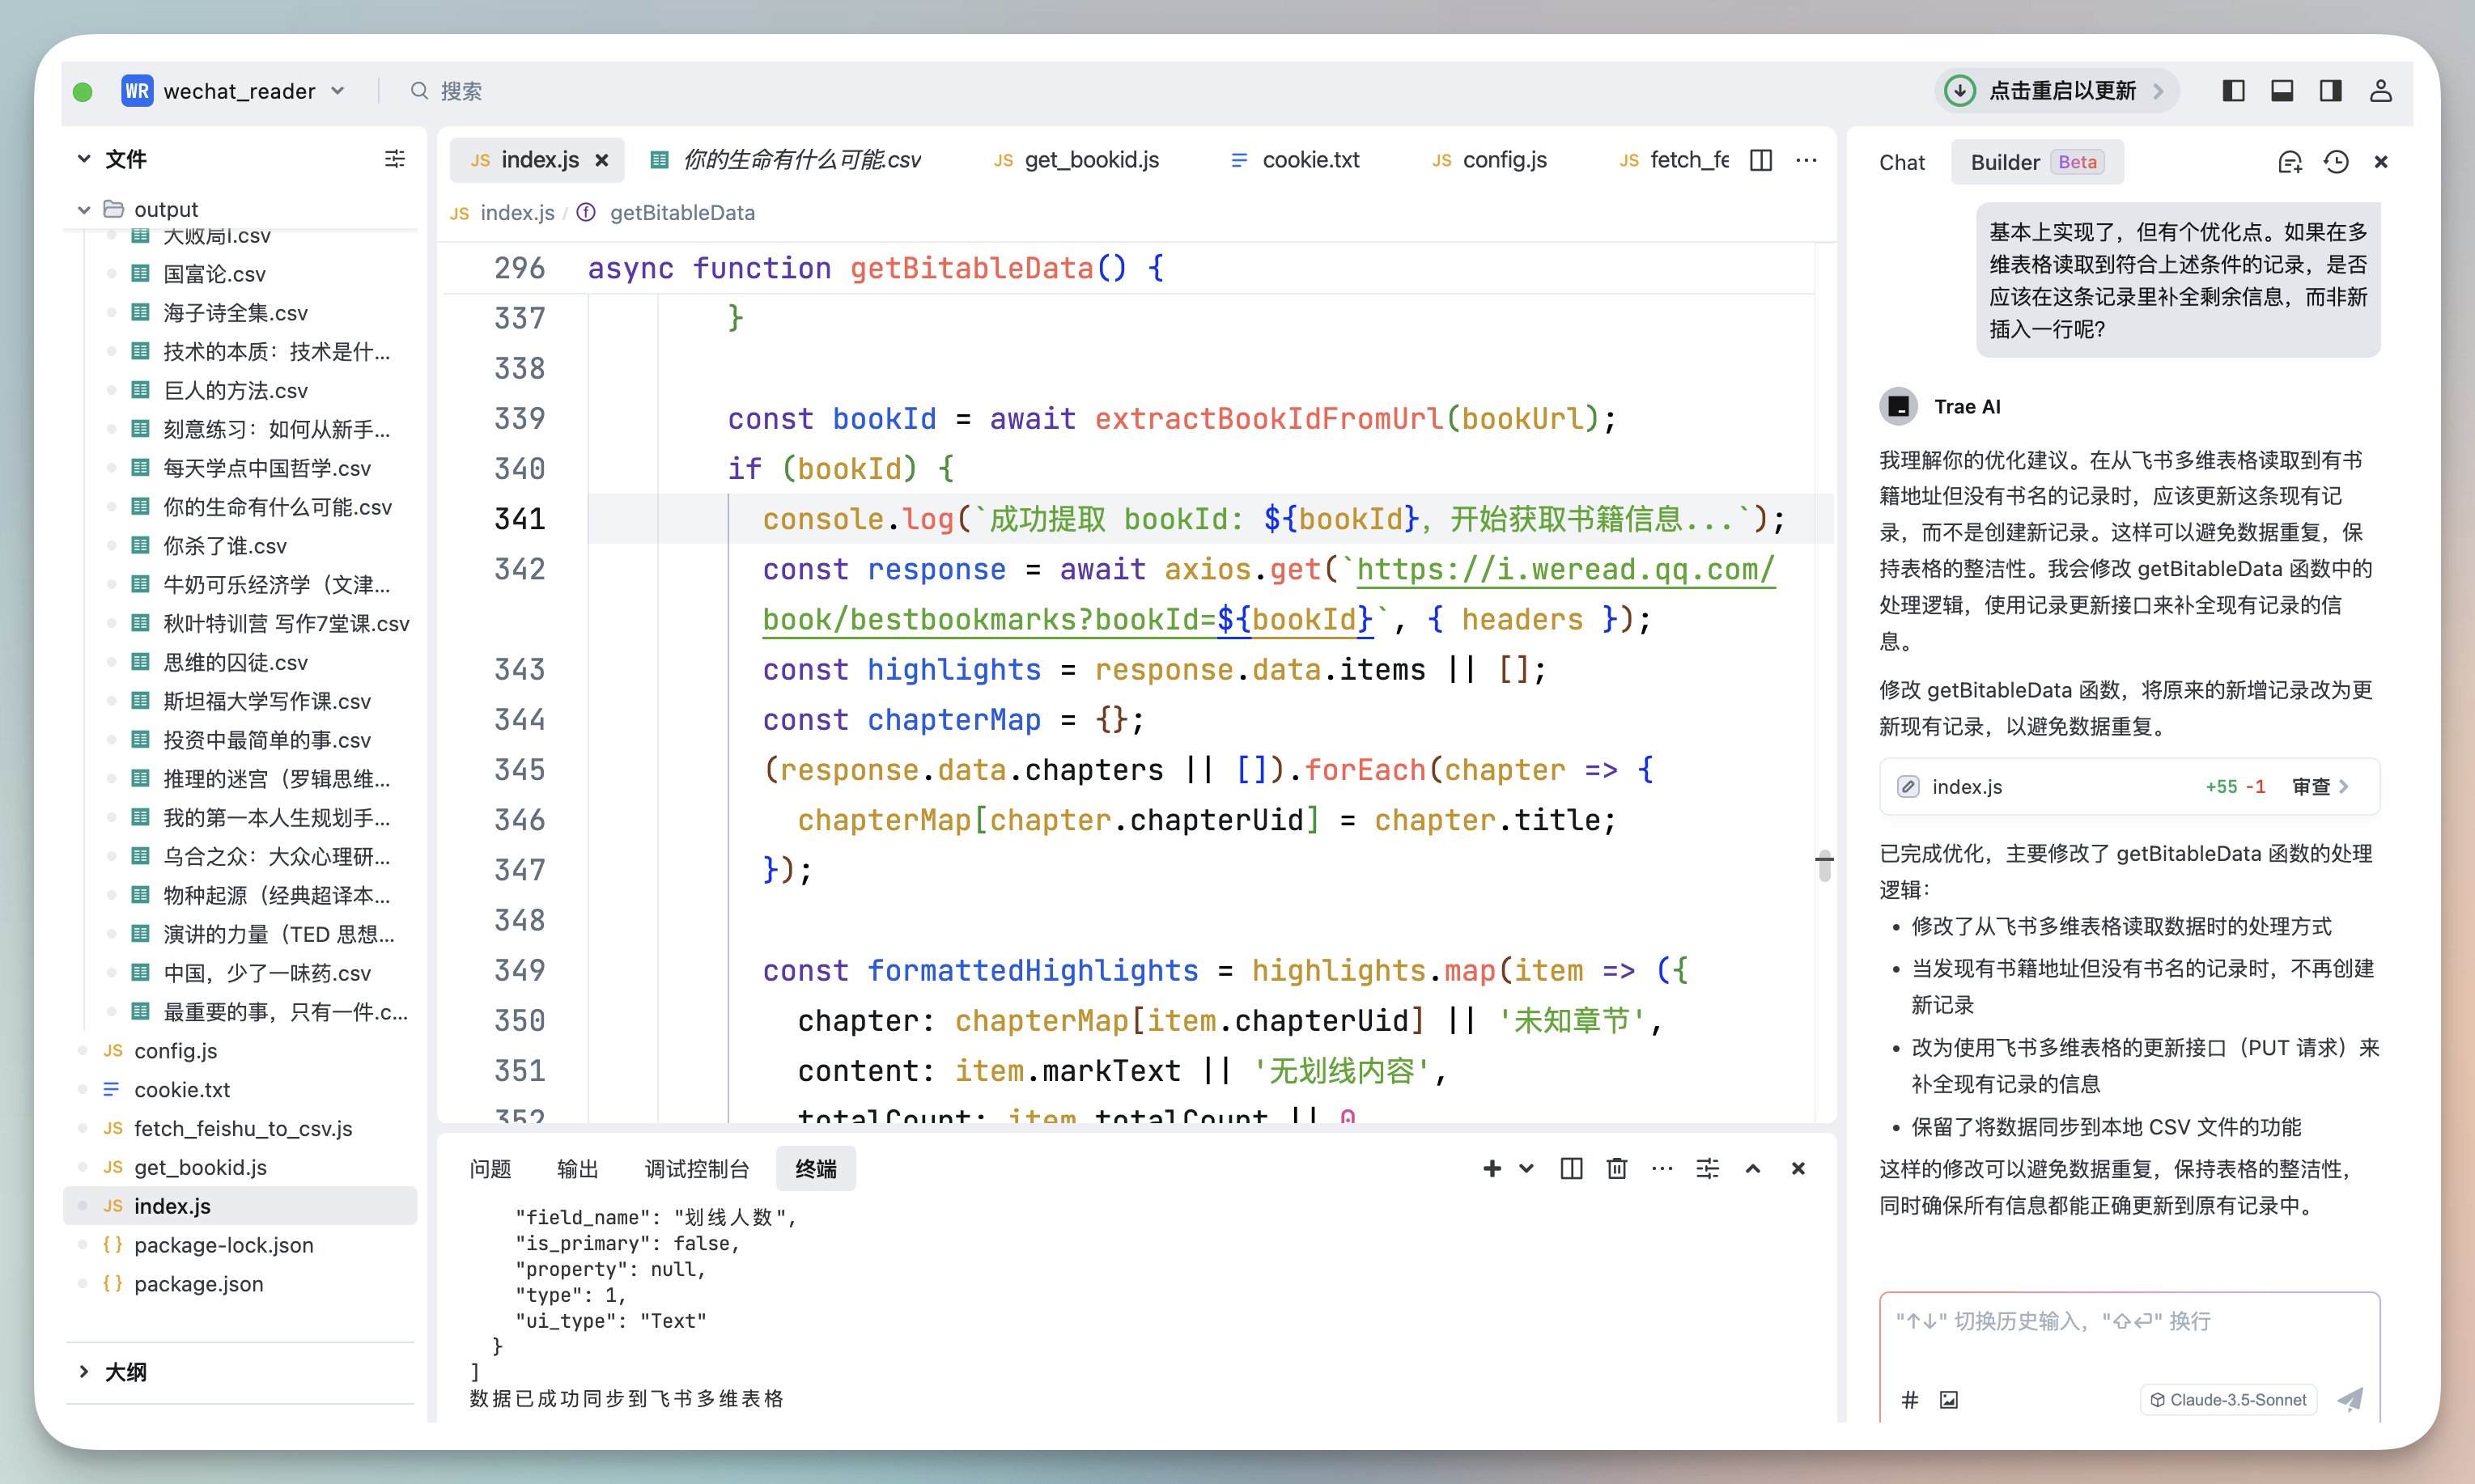Screen dimensions: 2475x1484
Task: Toggle the right sidebar layout icon
Action: pos(2330,91)
